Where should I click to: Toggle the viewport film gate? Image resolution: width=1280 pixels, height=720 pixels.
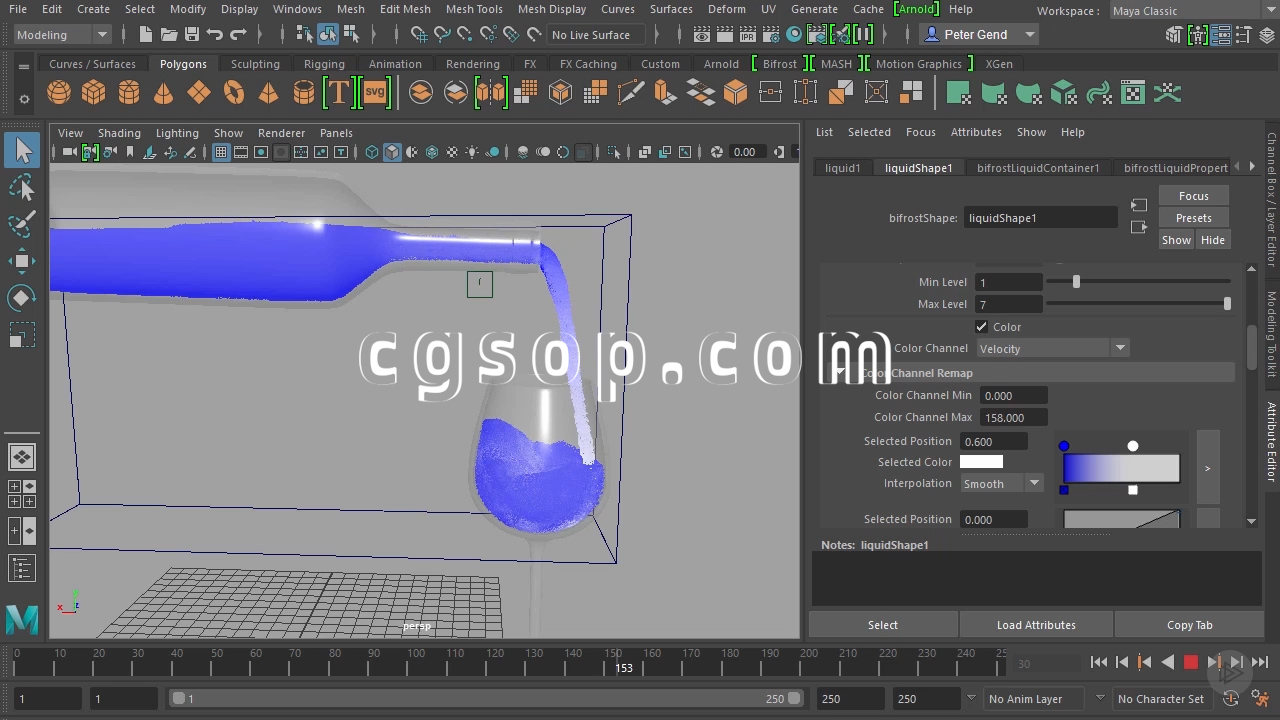click(241, 152)
